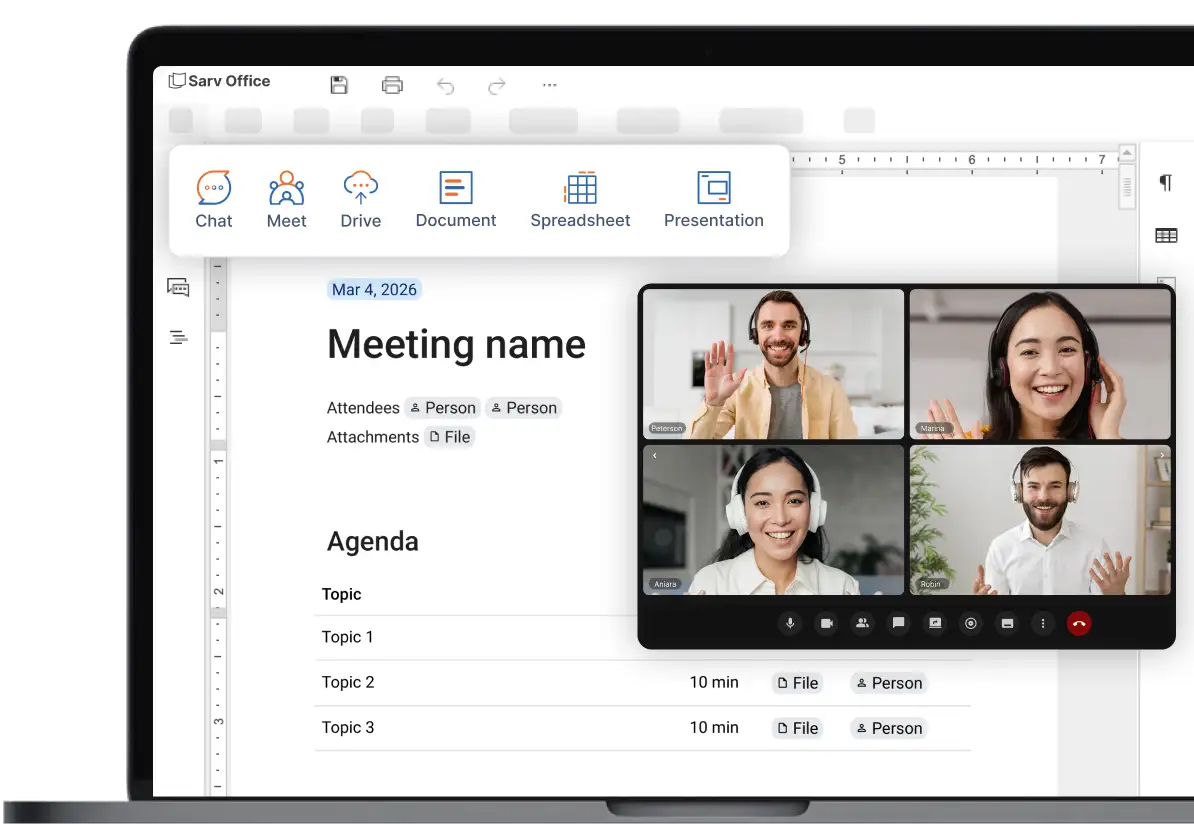1194x824 pixels.
Task: Click the File chip beside Attachments
Action: pos(449,437)
